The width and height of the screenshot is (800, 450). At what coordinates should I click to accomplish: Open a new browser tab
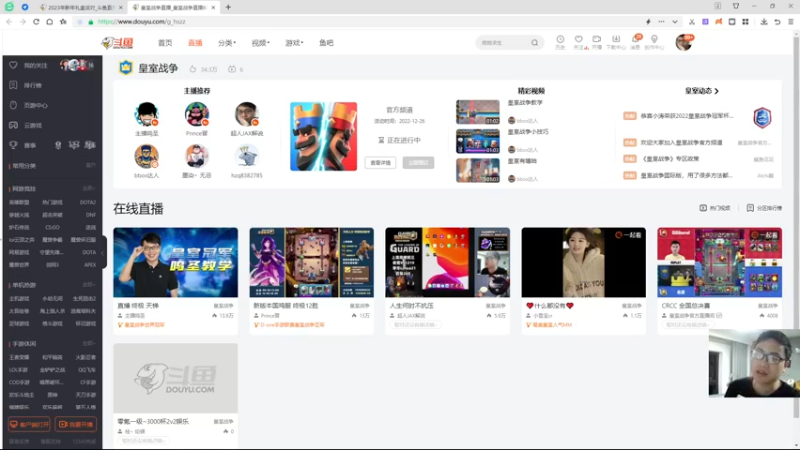tap(228, 7)
